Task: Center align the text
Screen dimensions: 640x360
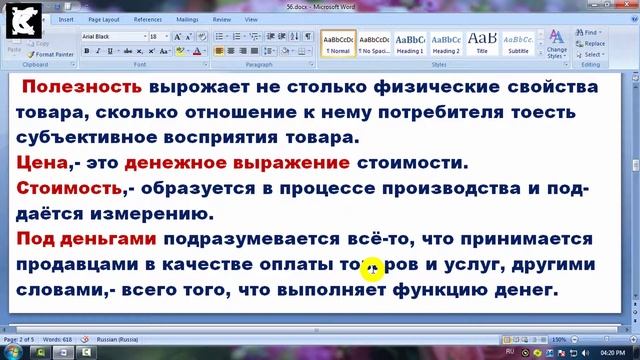Action: coord(231,51)
